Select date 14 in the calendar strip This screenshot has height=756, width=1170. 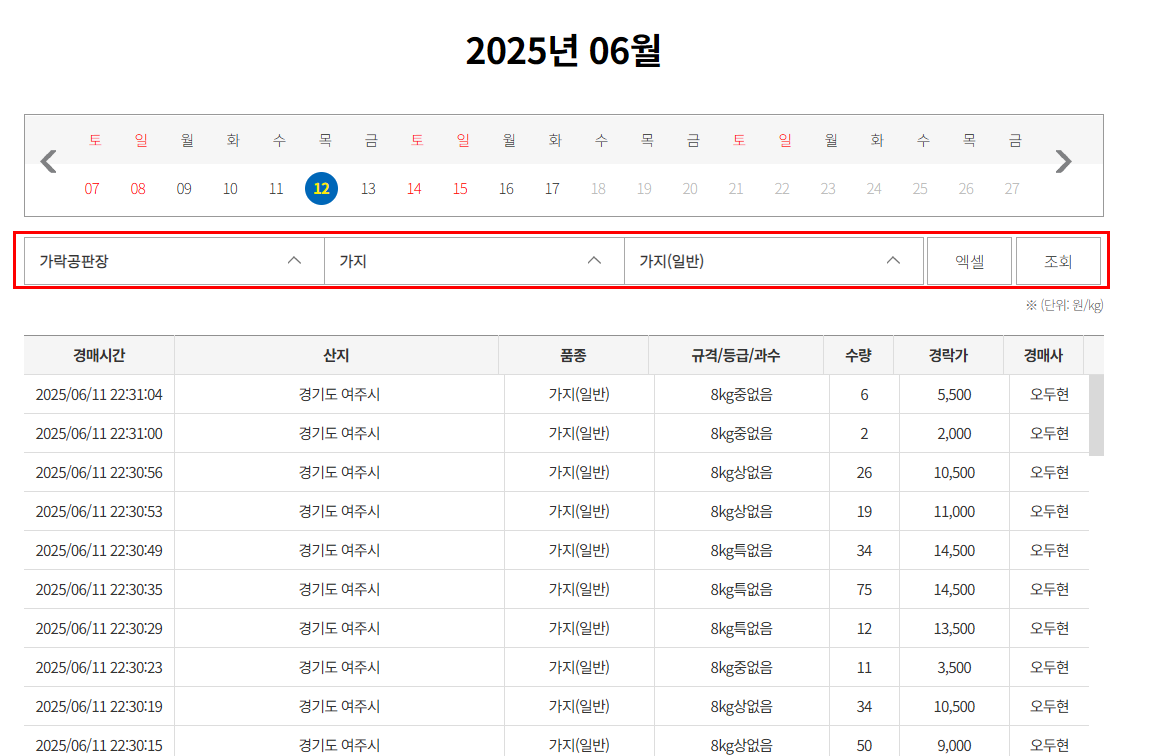pos(414,189)
